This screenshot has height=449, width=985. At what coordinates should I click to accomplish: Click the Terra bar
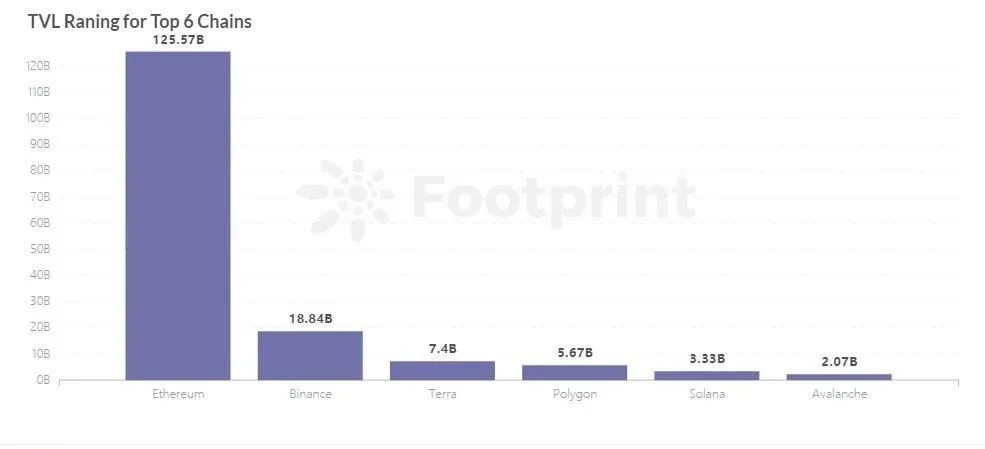point(442,371)
